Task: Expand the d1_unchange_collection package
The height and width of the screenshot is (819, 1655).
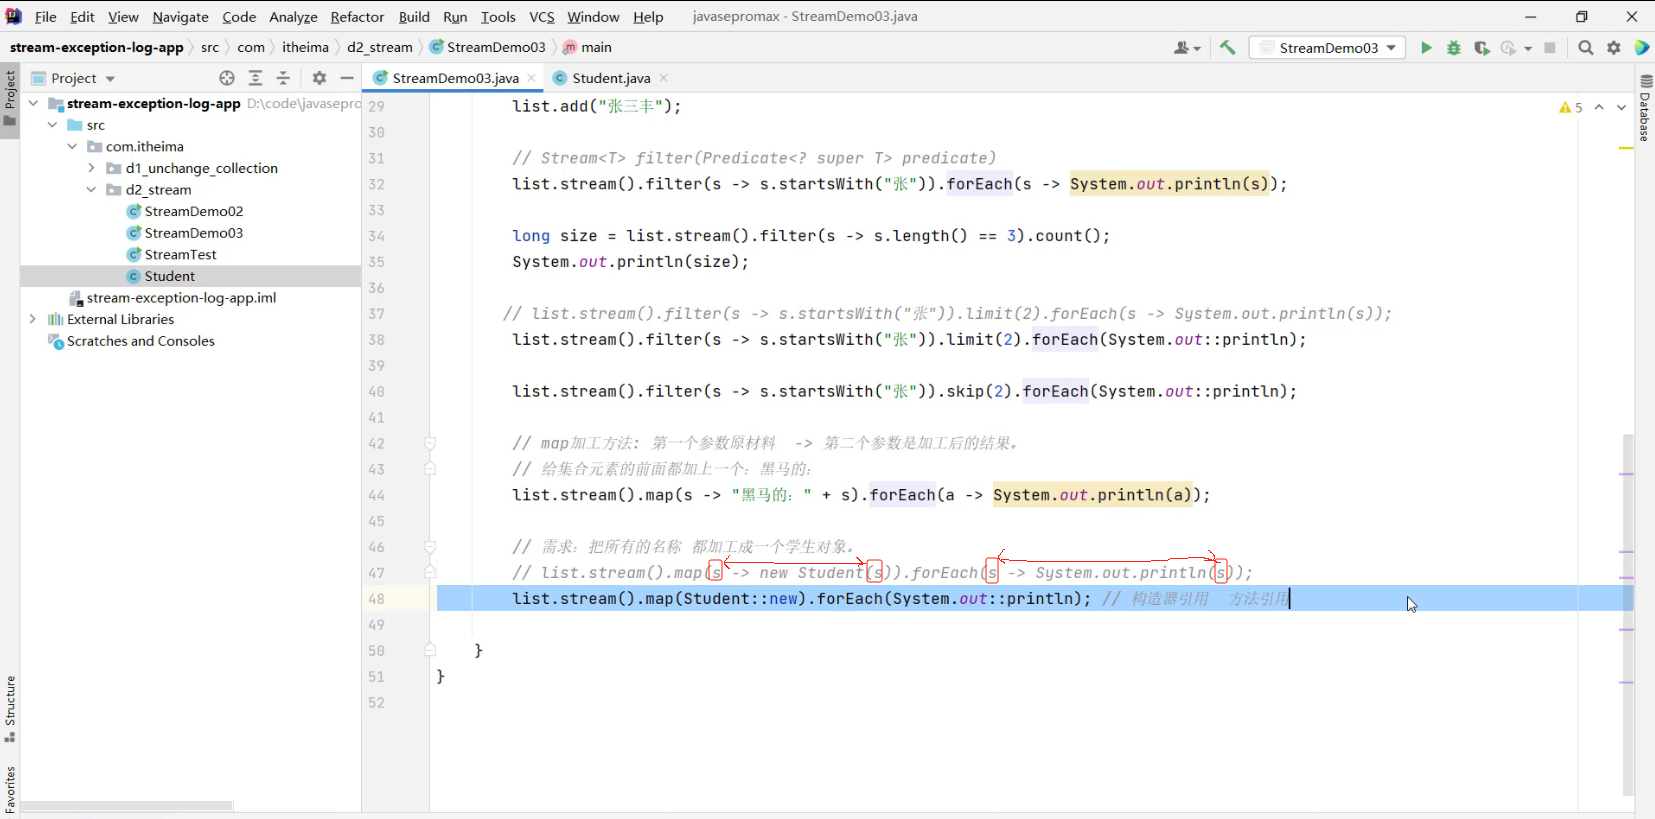Action: point(91,168)
